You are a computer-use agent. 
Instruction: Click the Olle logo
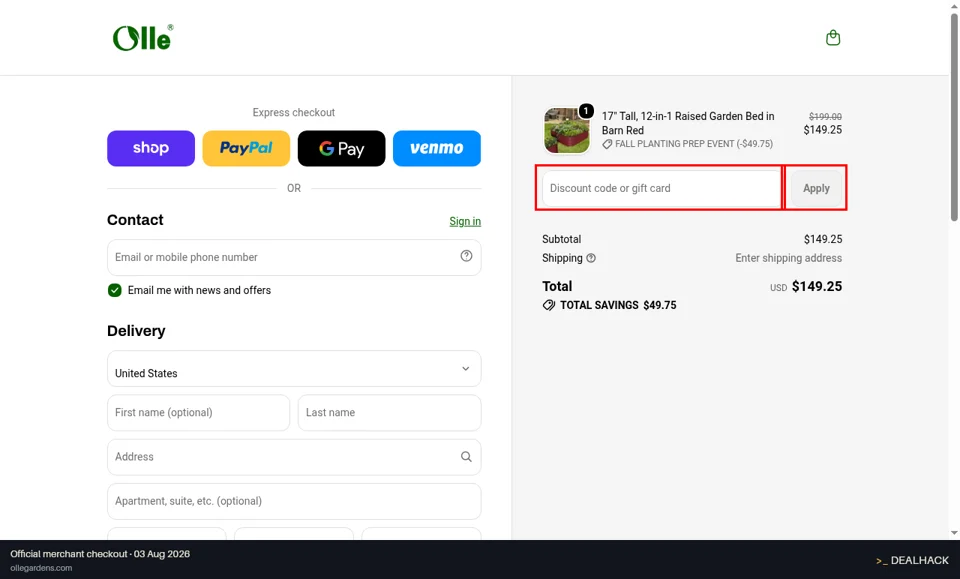143,38
